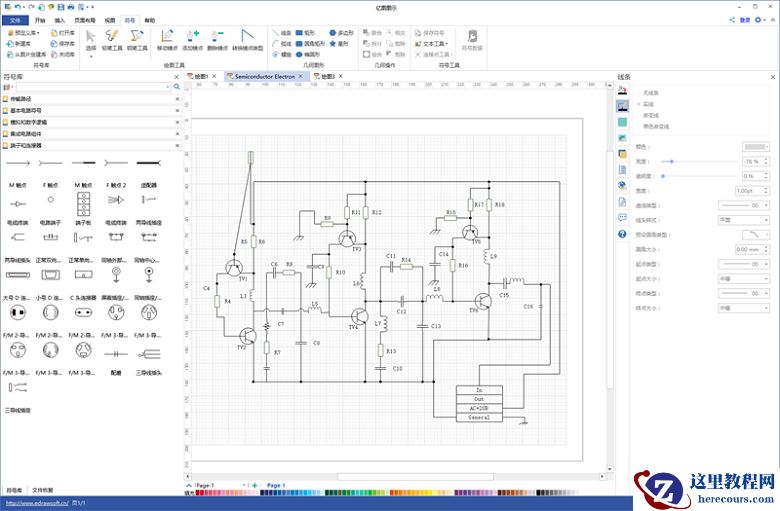
Task: Click the 新建库 new library button
Action: pyautogui.click(x=19, y=44)
